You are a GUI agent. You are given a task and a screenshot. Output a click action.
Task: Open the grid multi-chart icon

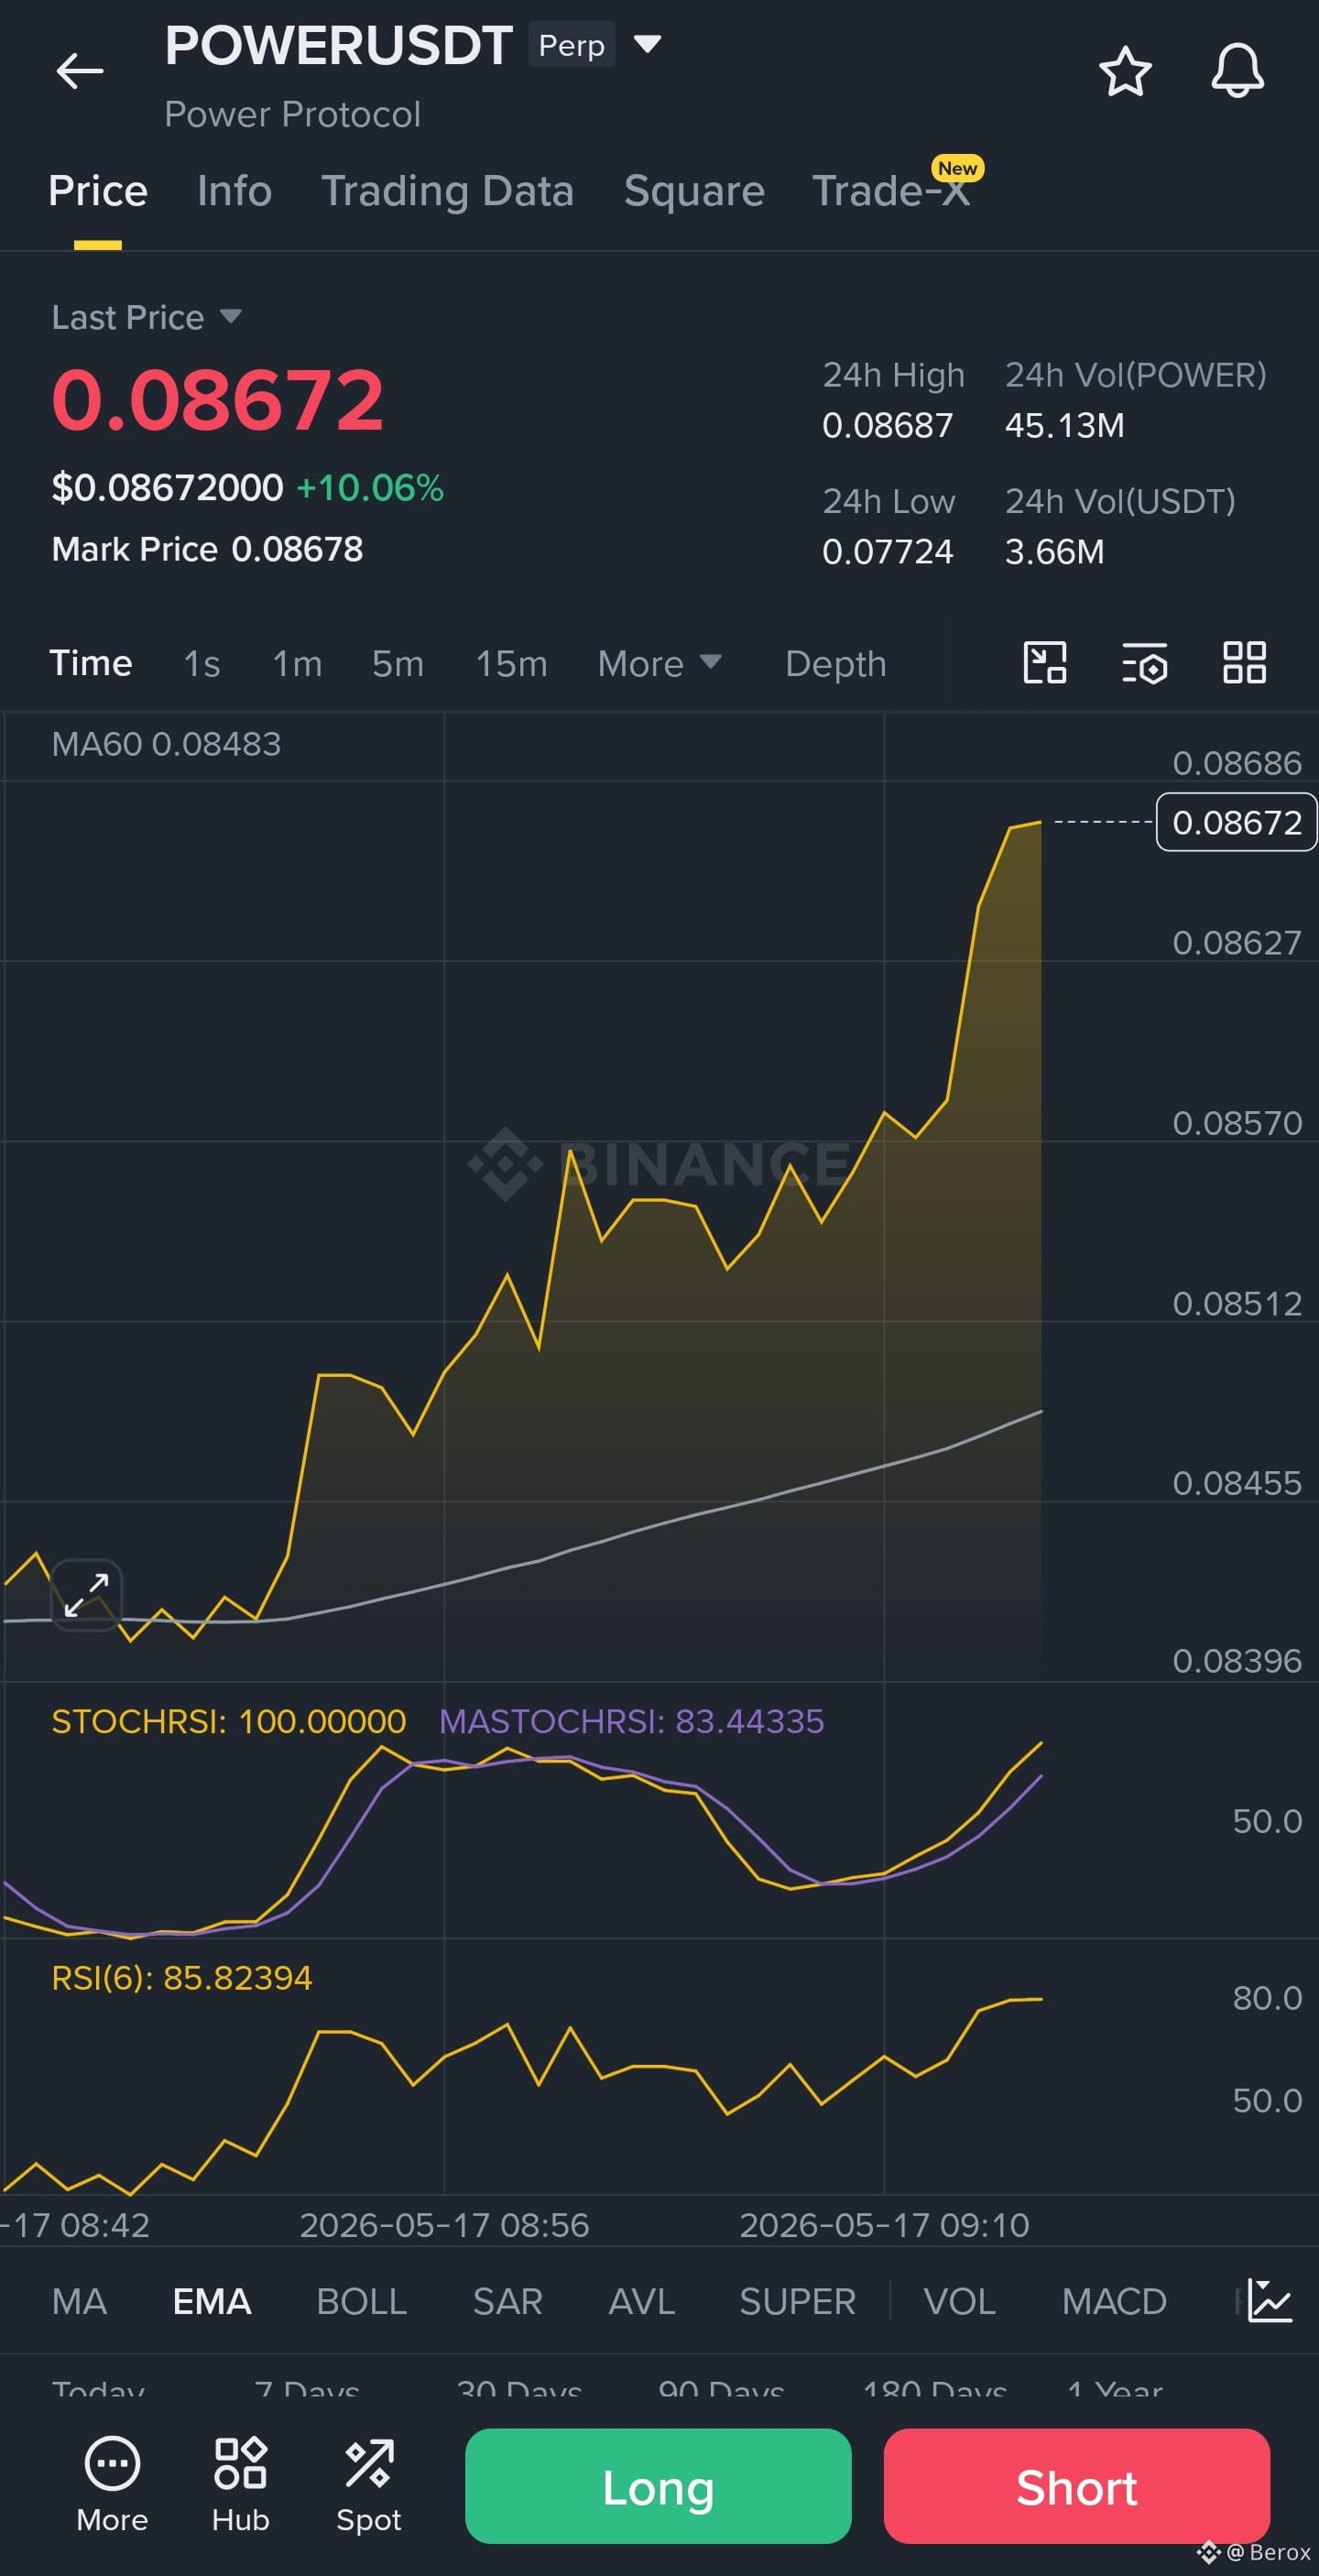(x=1245, y=662)
